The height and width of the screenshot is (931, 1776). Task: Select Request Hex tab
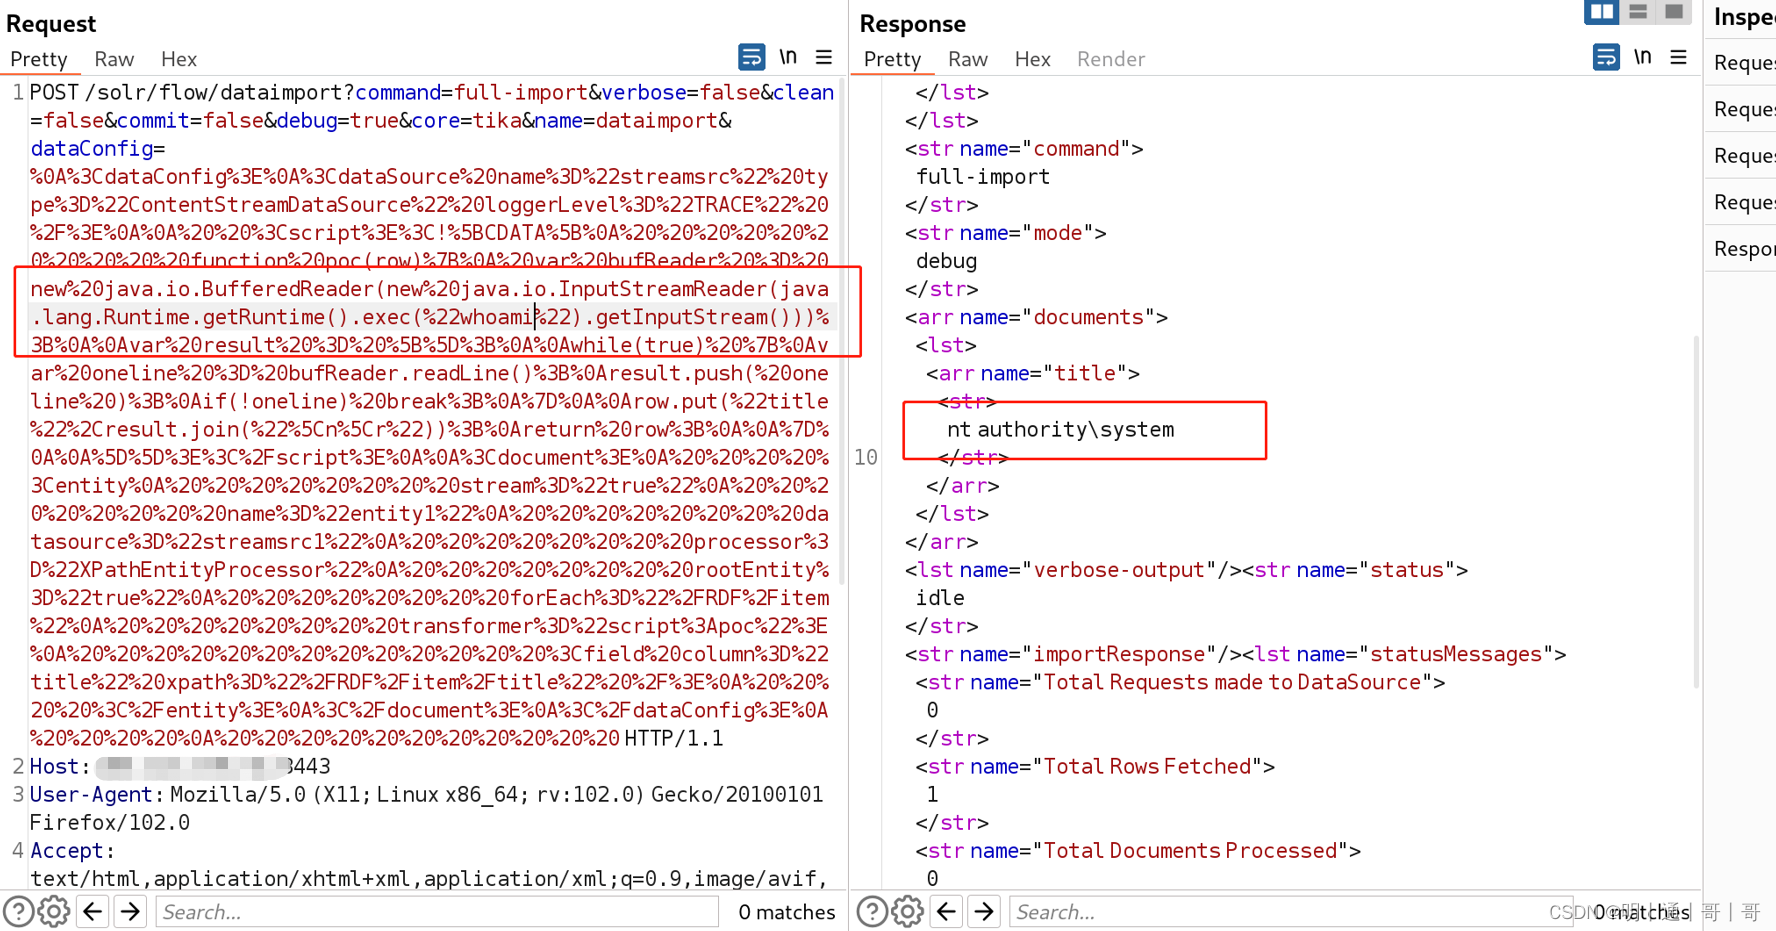coord(179,59)
